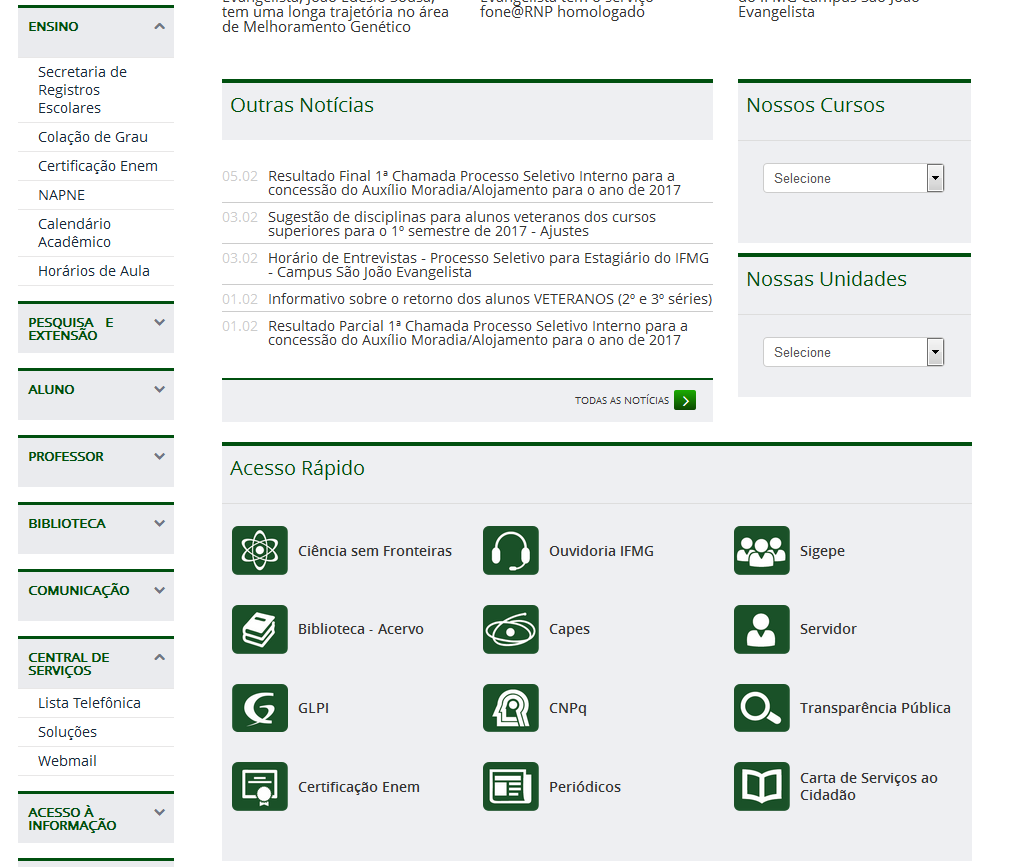Expand the ALUNO menu section

click(x=96, y=394)
